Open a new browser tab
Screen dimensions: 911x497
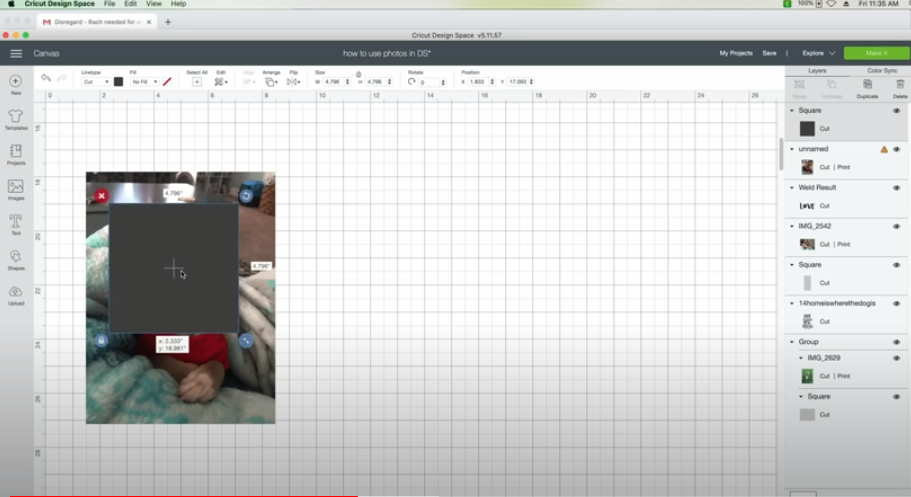[x=168, y=22]
